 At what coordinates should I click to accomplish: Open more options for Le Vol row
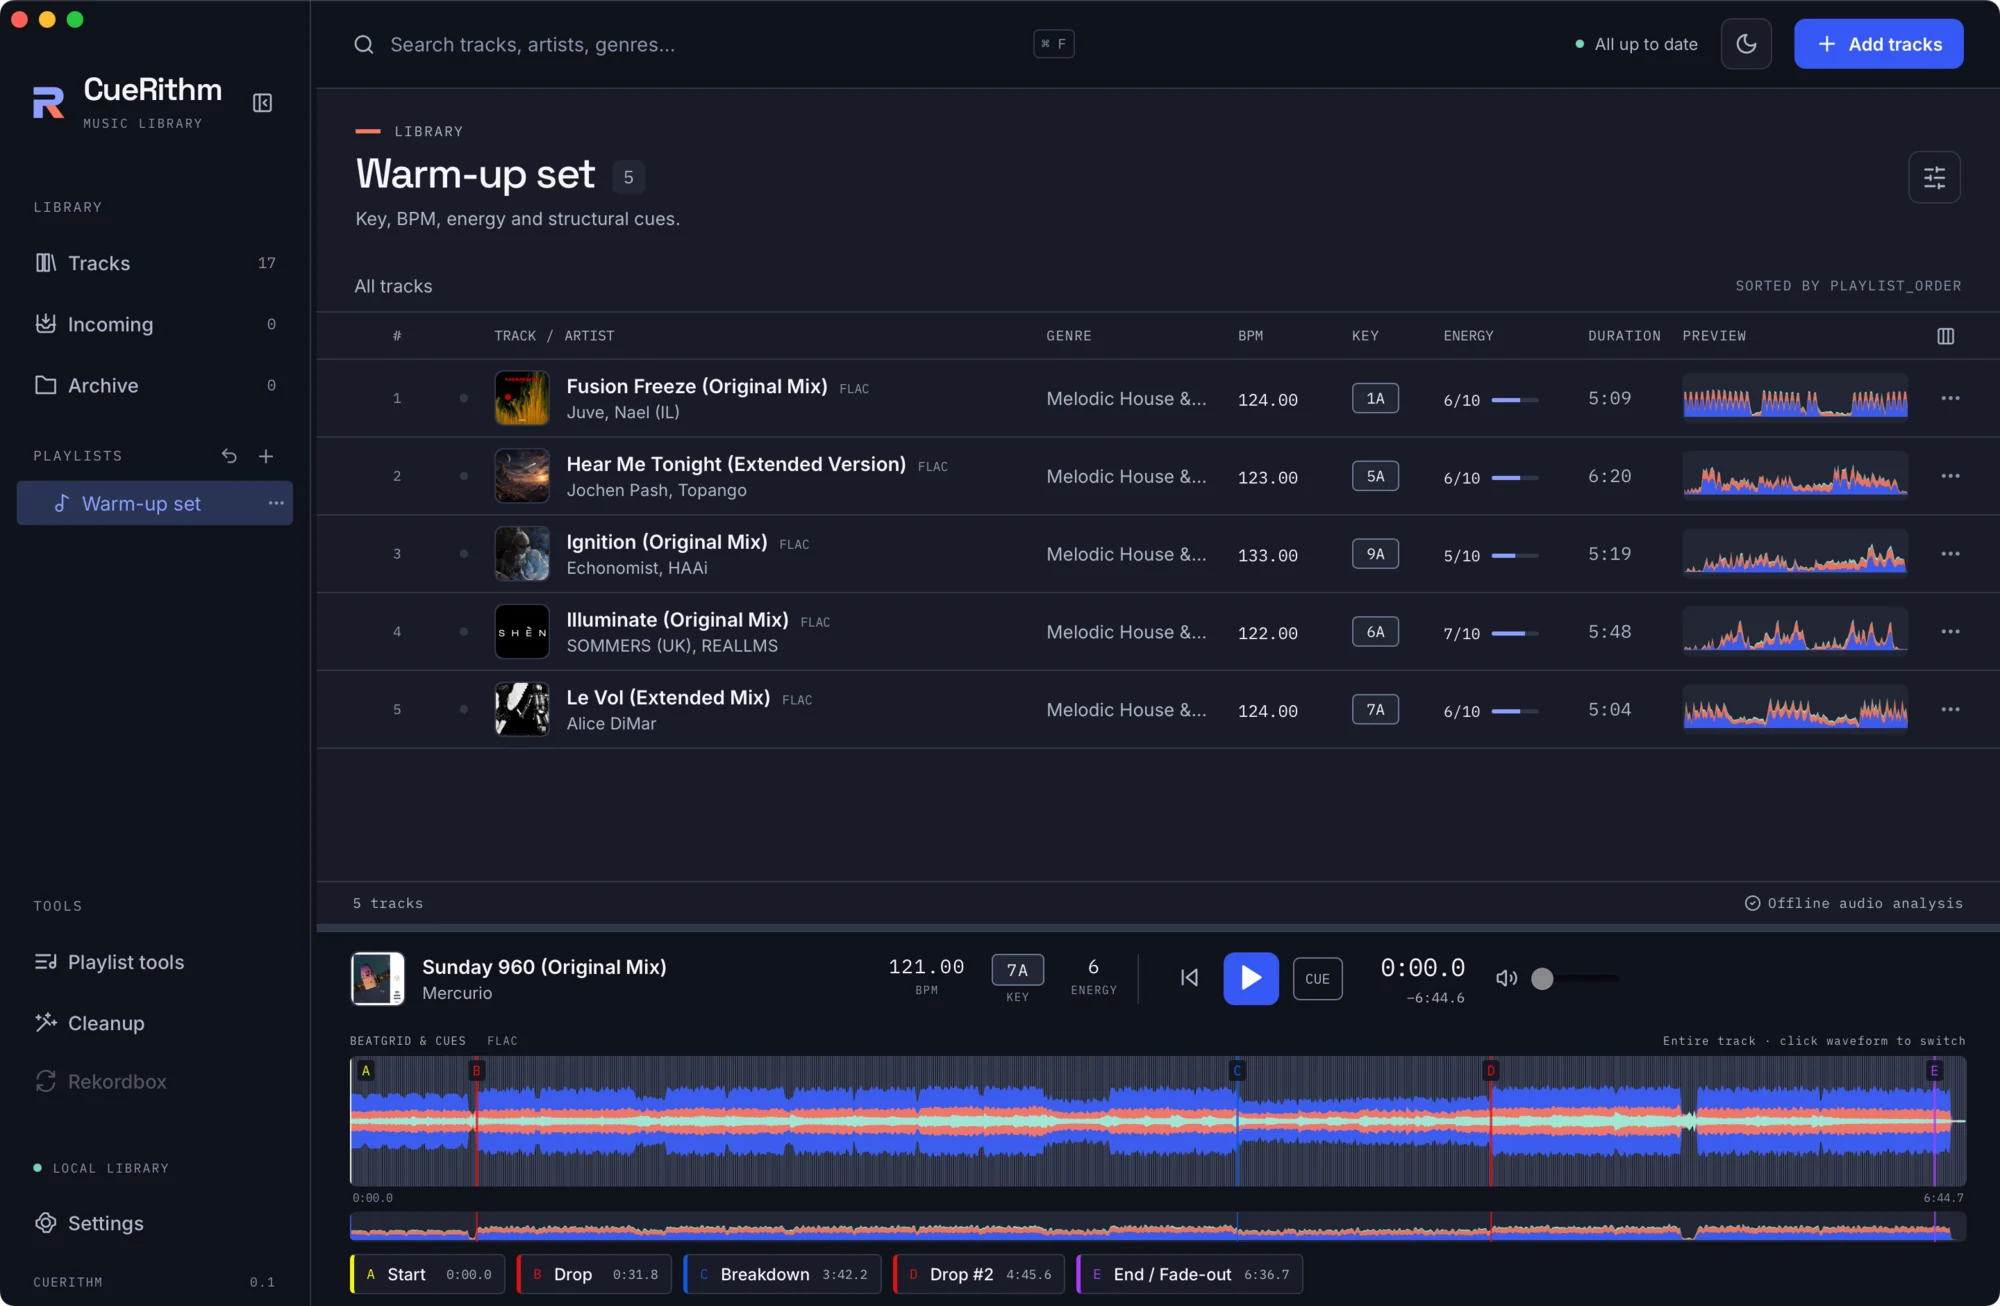(x=1950, y=710)
